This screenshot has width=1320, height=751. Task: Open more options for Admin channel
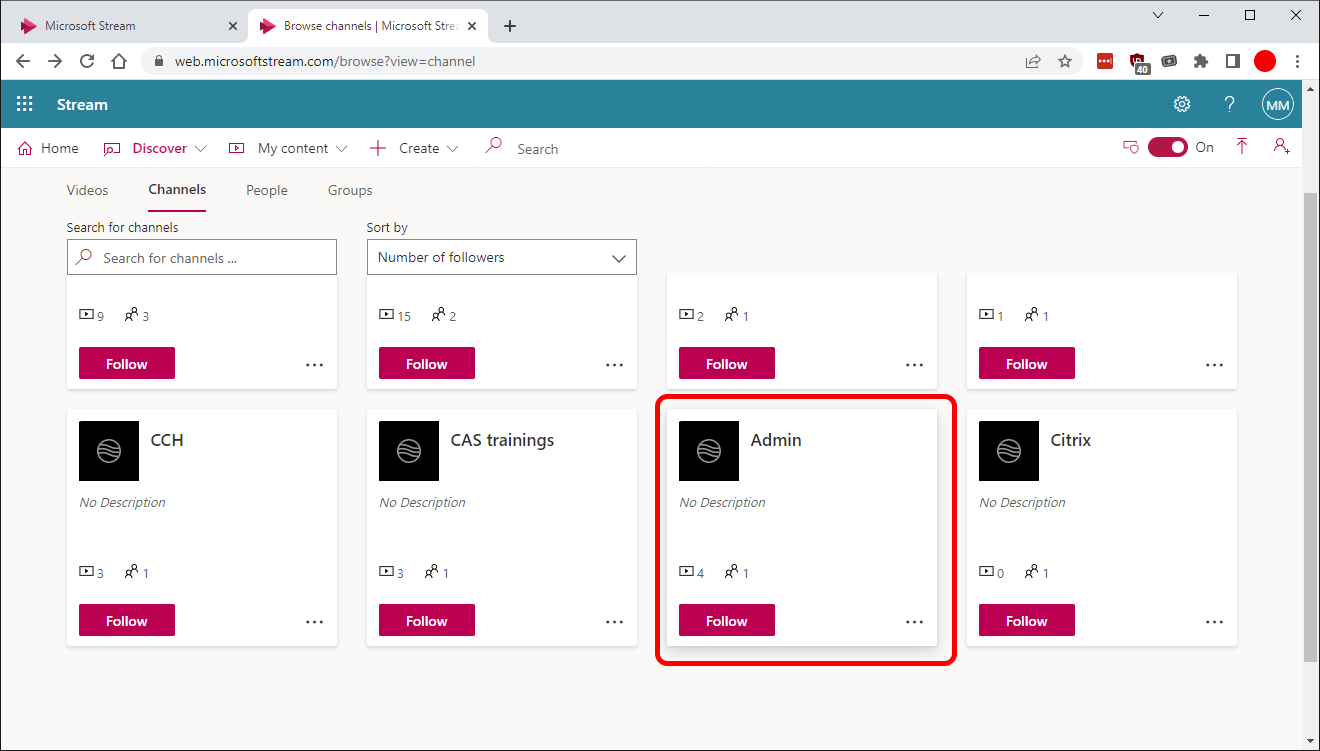915,621
